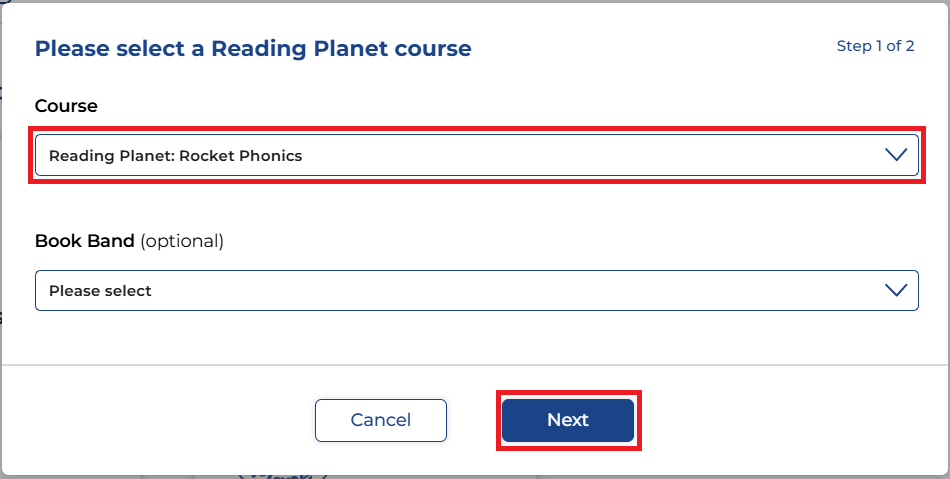Click the "Please select a Reading Planet course" heading
This screenshot has height=479, width=950.
[x=253, y=48]
